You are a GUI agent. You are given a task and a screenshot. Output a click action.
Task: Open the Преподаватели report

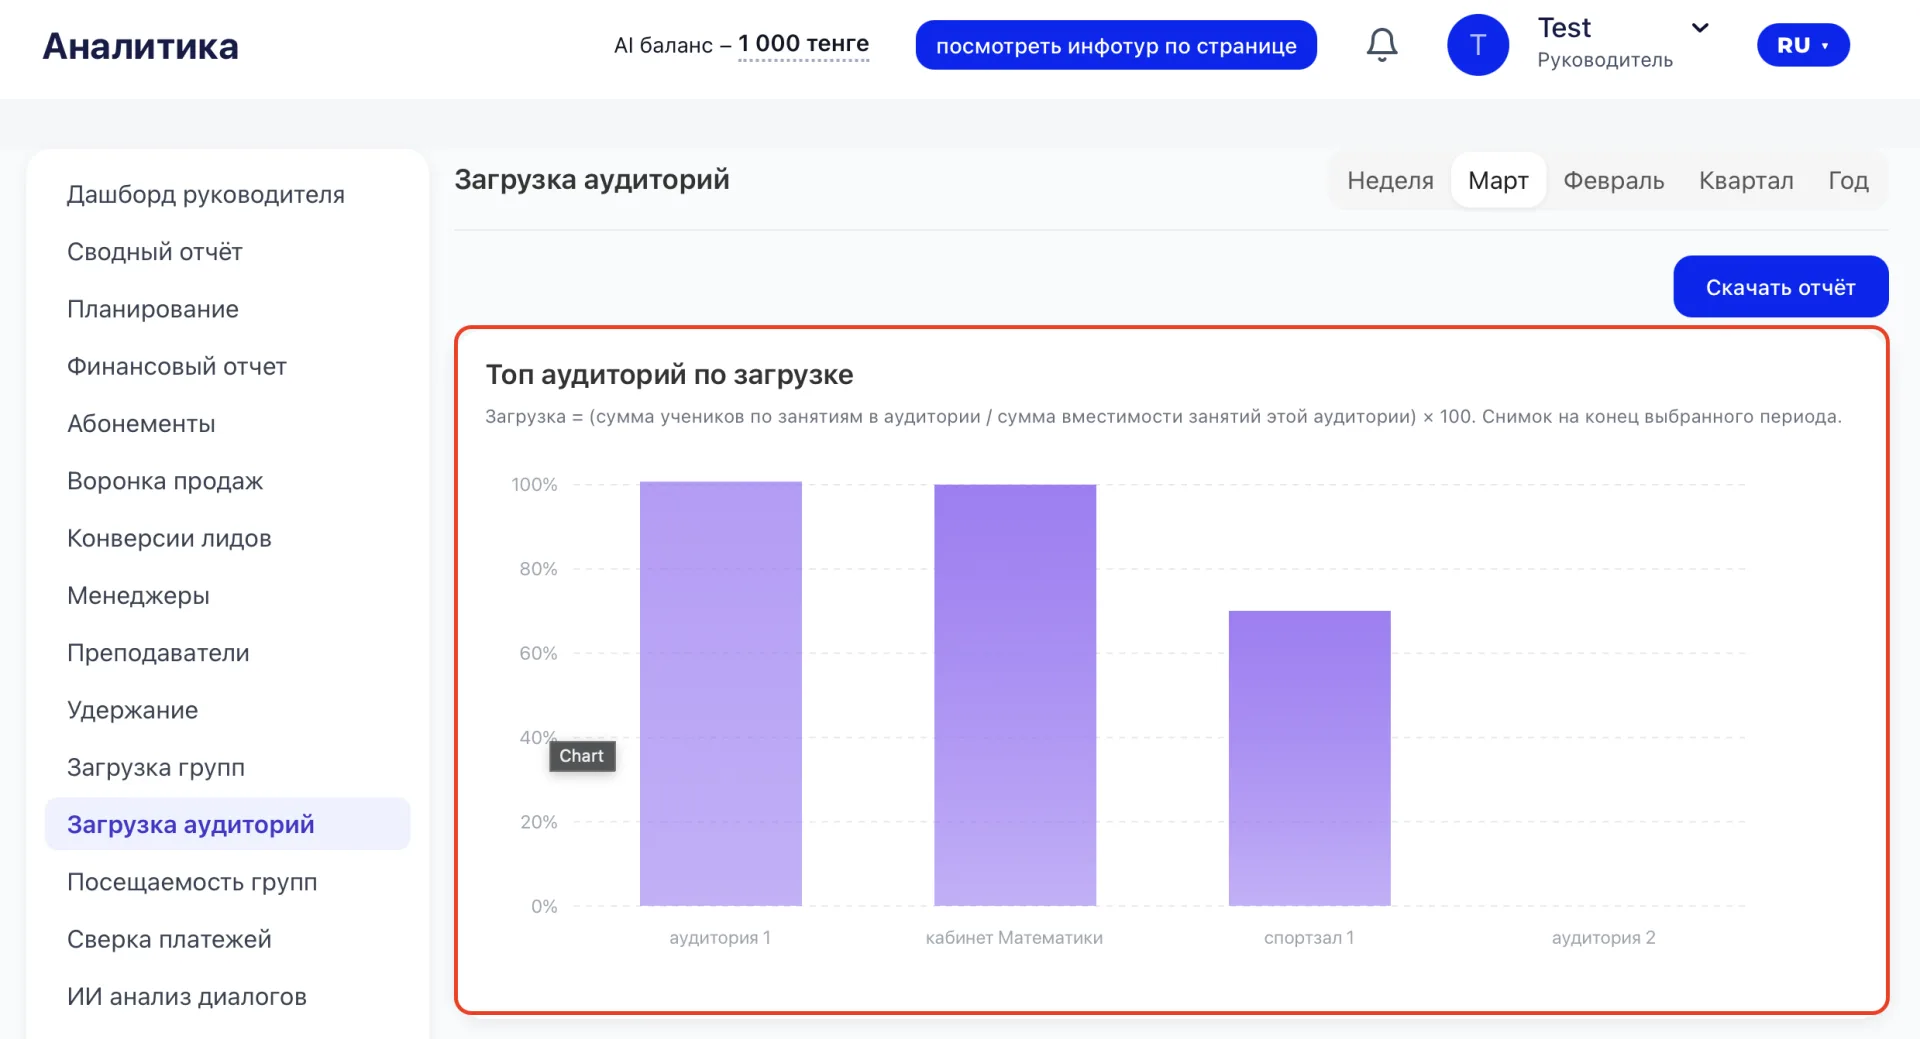(x=158, y=653)
